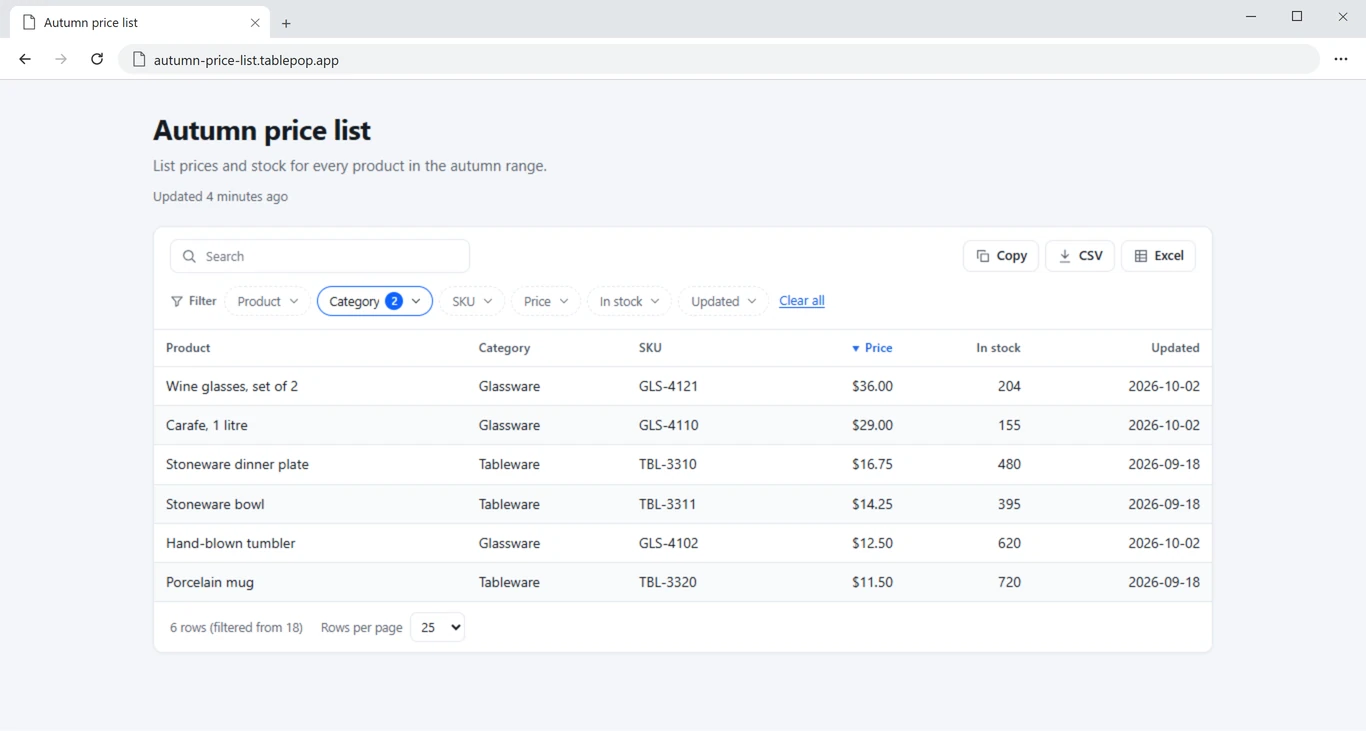The image size is (1366, 731).
Task: Click the stock value "480"
Action: (x=1009, y=464)
